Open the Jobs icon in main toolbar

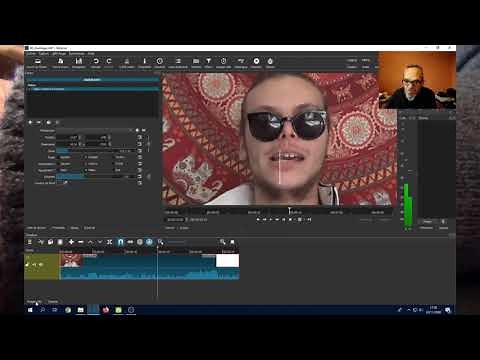pos(270,61)
